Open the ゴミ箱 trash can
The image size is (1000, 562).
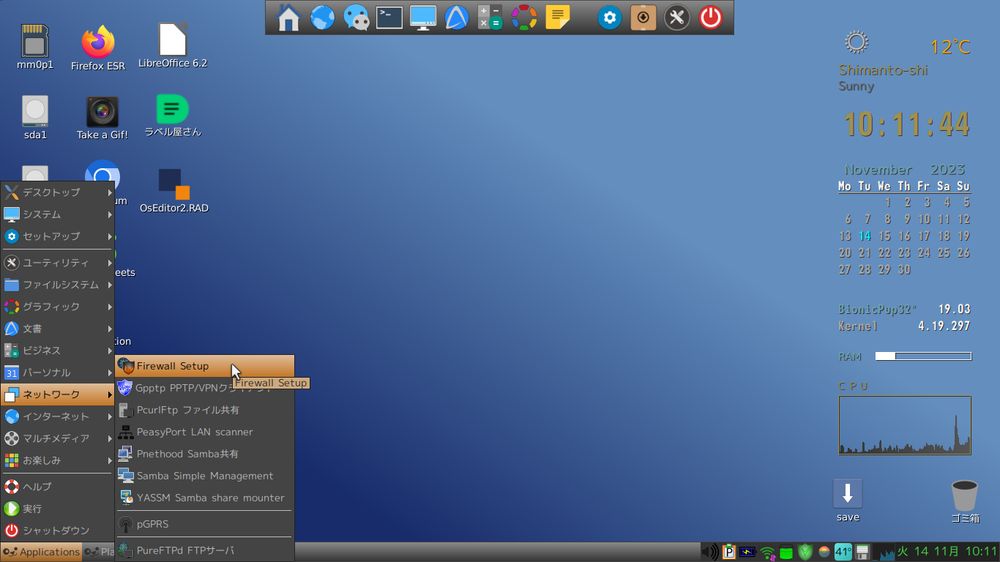point(964,501)
